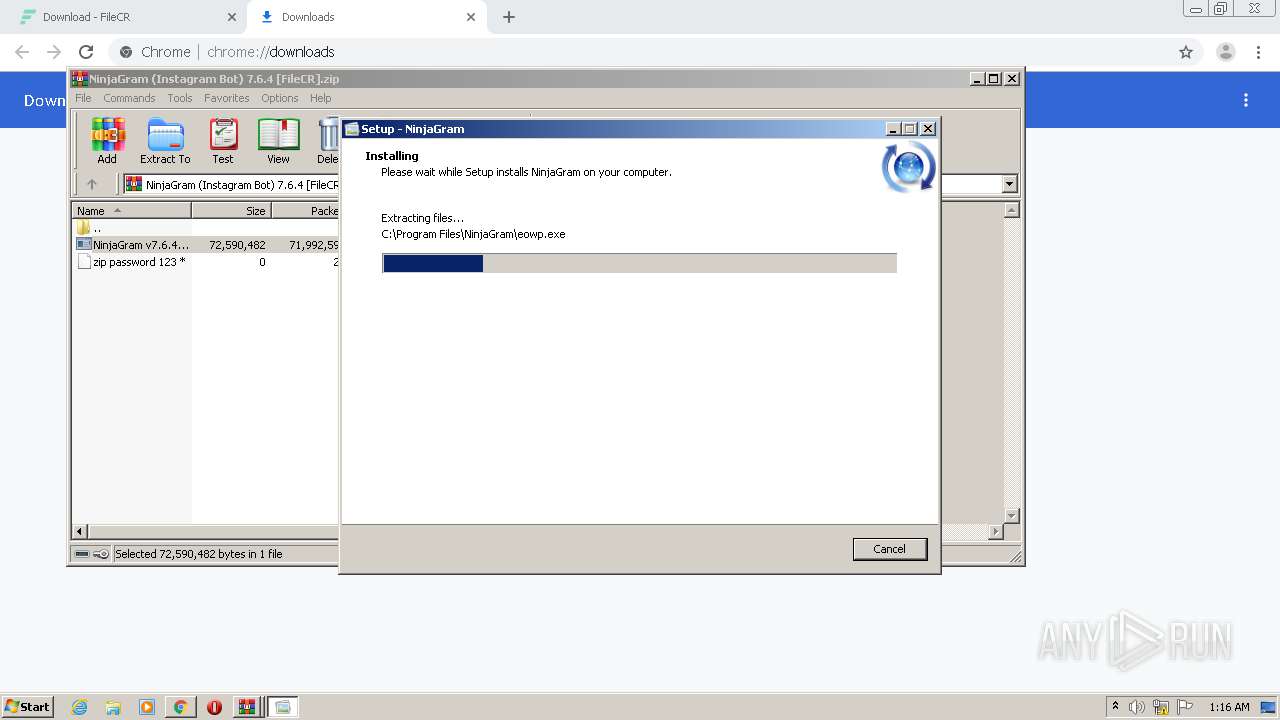Select the zip password 123 file
1280x720 pixels.
207,262
